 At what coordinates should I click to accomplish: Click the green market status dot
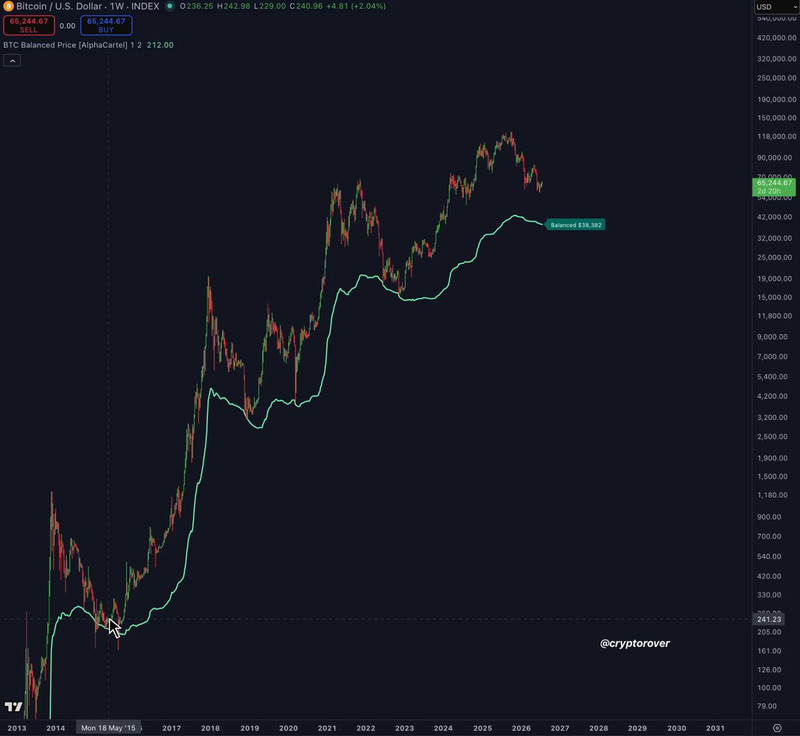[169, 6]
